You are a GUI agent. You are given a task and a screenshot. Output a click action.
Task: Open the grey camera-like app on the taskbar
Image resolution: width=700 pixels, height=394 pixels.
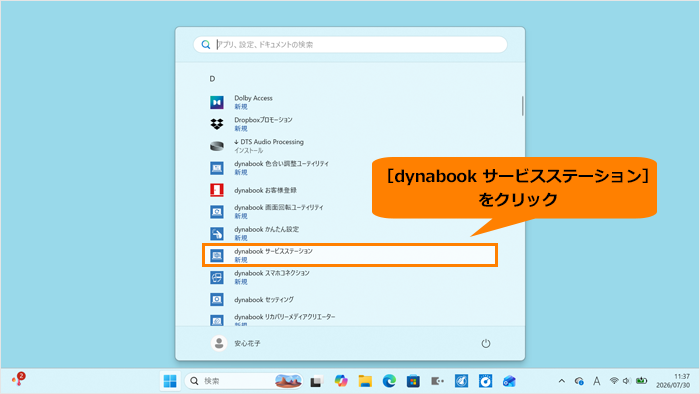coord(437,381)
